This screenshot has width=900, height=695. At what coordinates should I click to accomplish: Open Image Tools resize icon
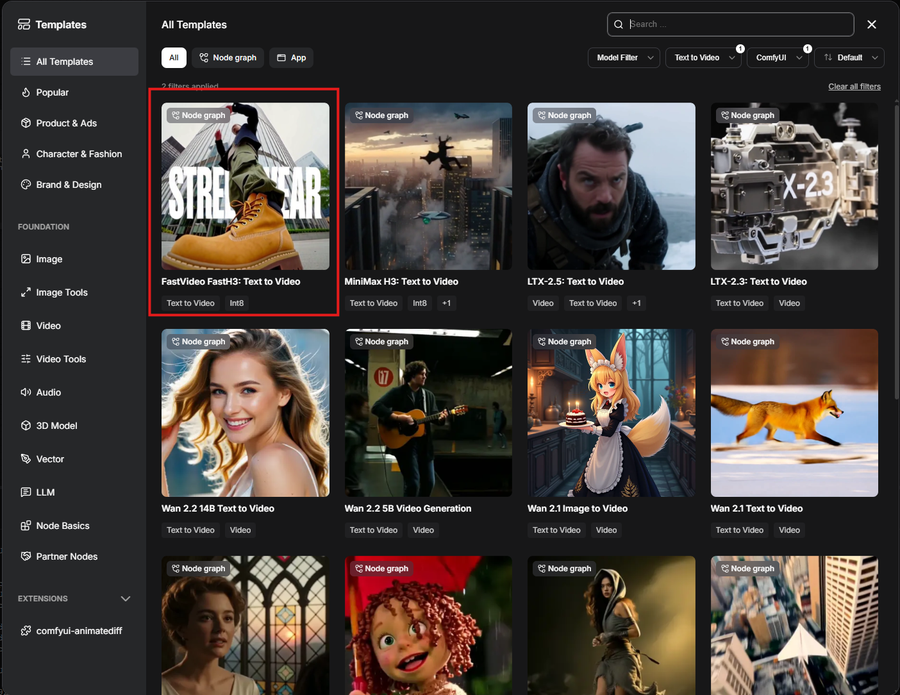coord(26,292)
